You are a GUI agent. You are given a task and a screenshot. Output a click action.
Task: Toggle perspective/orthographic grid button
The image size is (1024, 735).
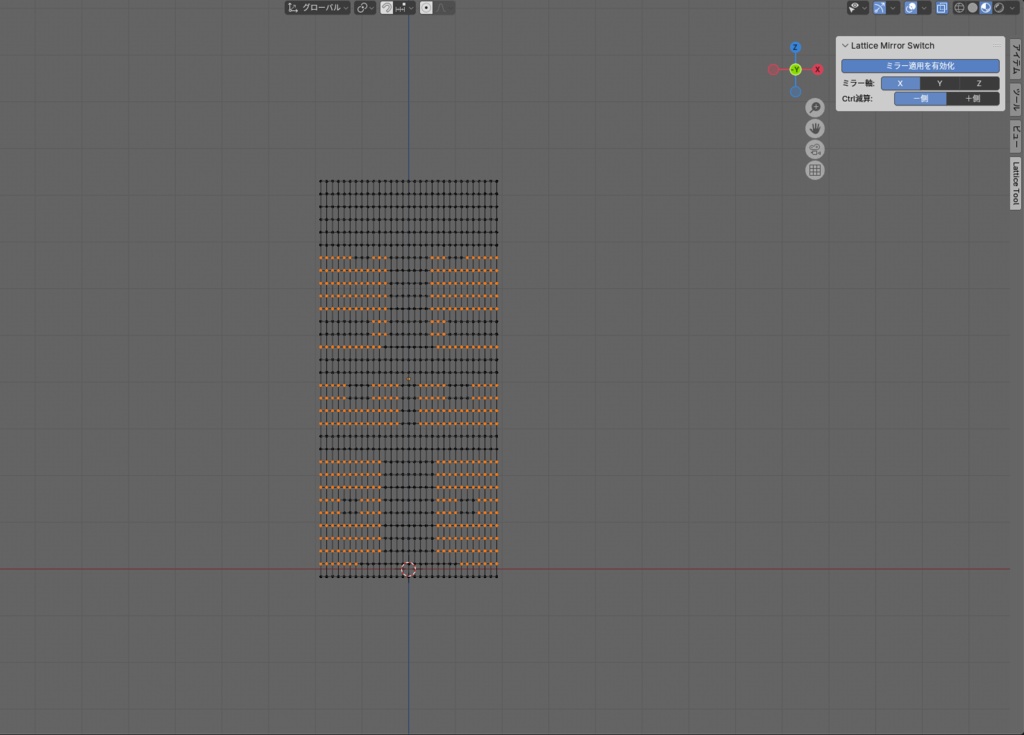[814, 171]
